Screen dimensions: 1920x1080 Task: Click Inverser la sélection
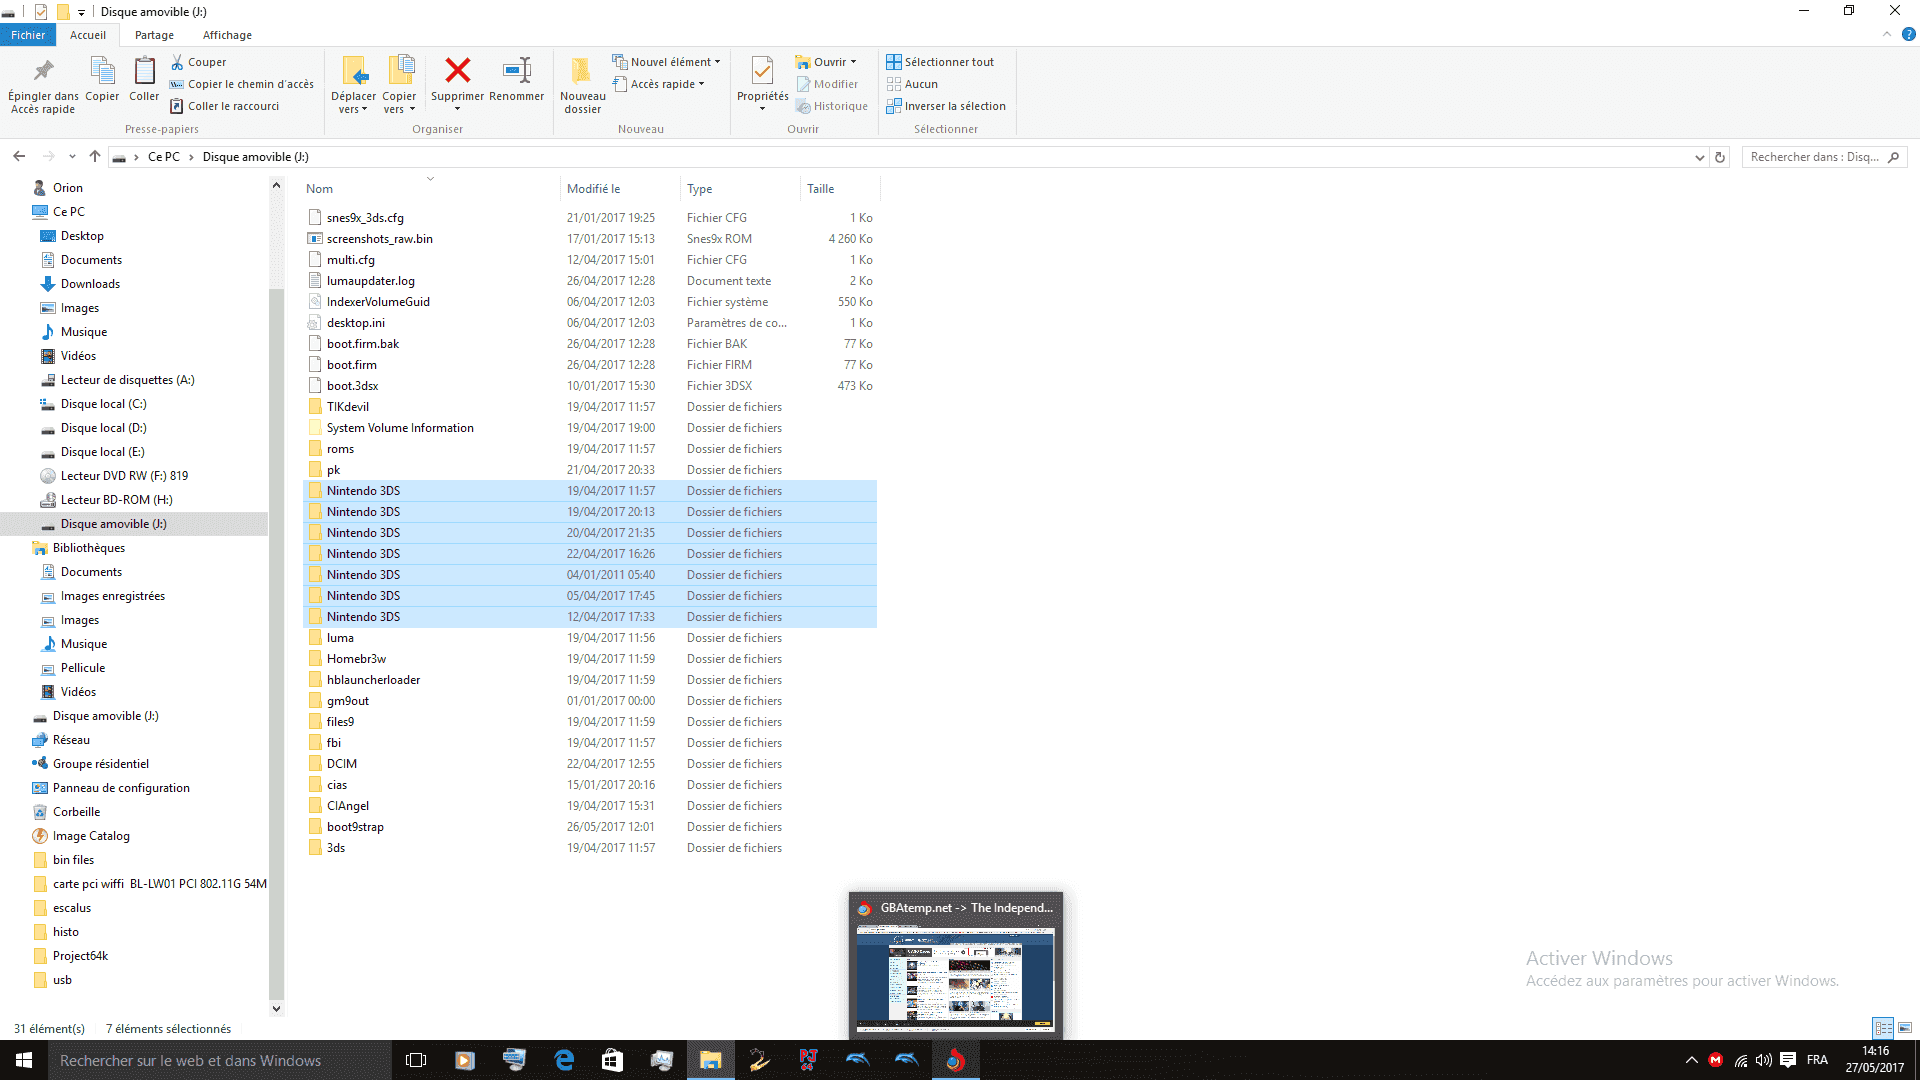point(946,106)
